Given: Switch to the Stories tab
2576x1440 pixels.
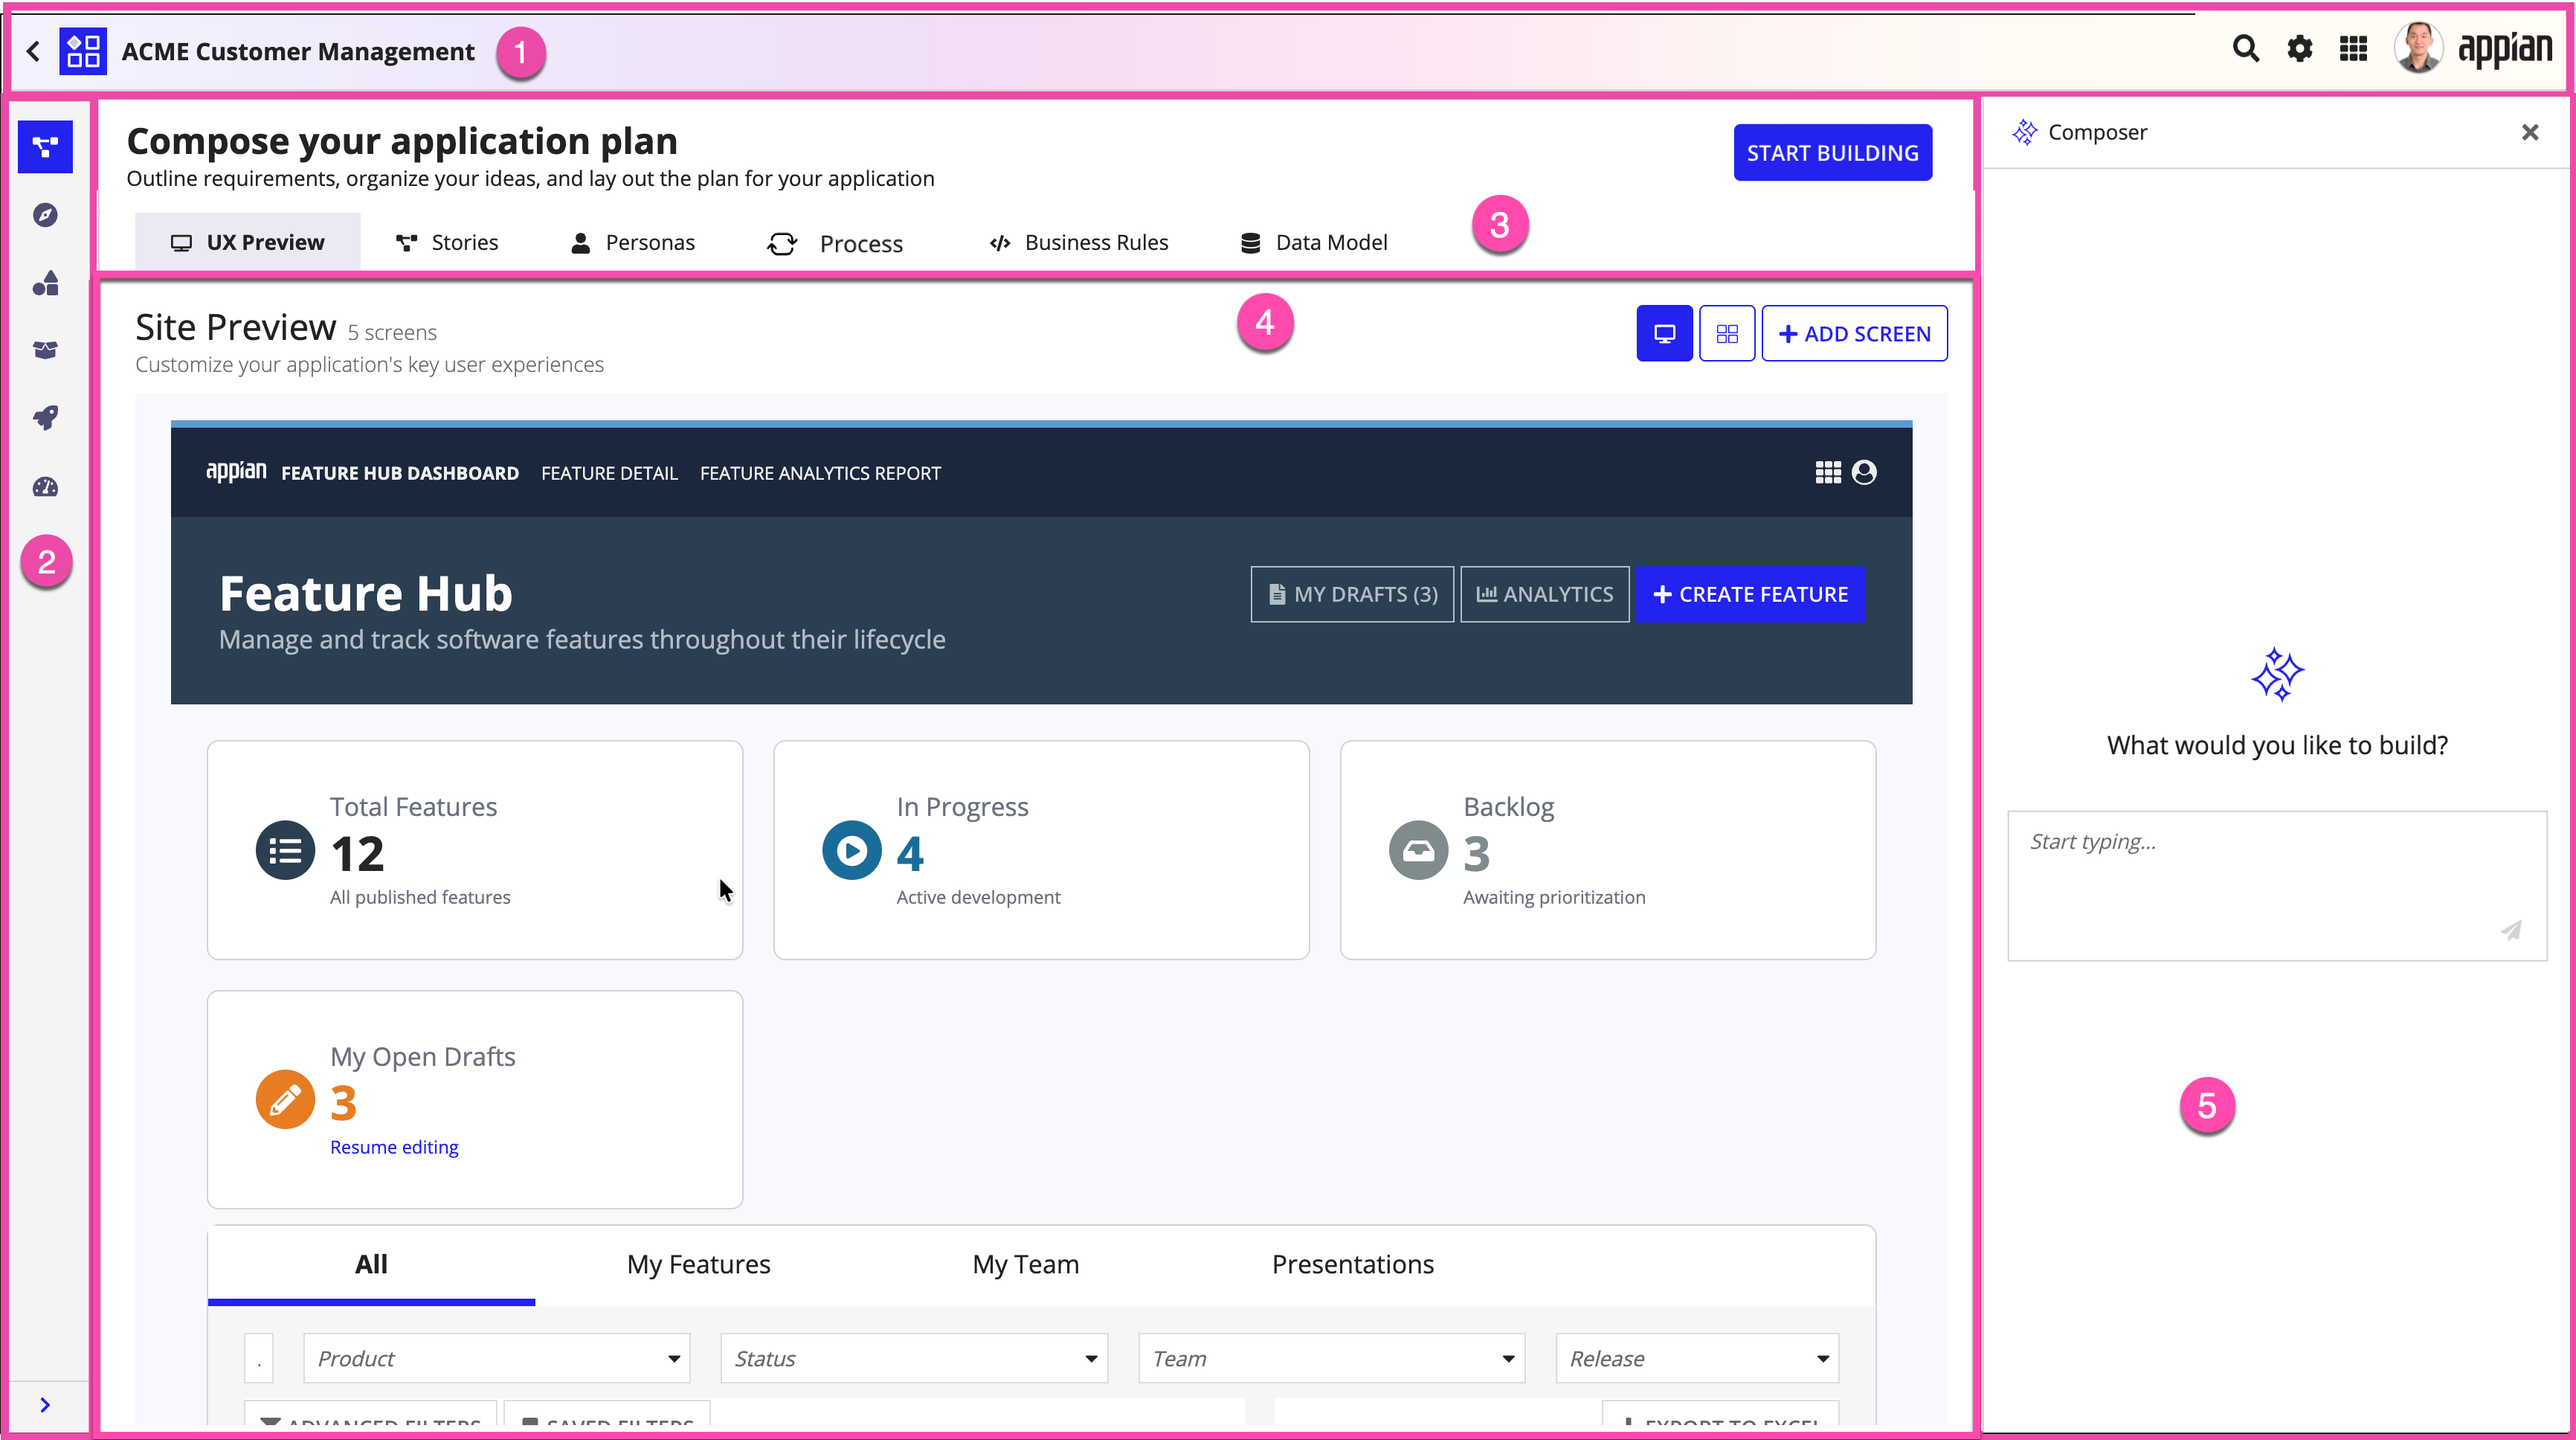Looking at the screenshot, I should point(447,242).
